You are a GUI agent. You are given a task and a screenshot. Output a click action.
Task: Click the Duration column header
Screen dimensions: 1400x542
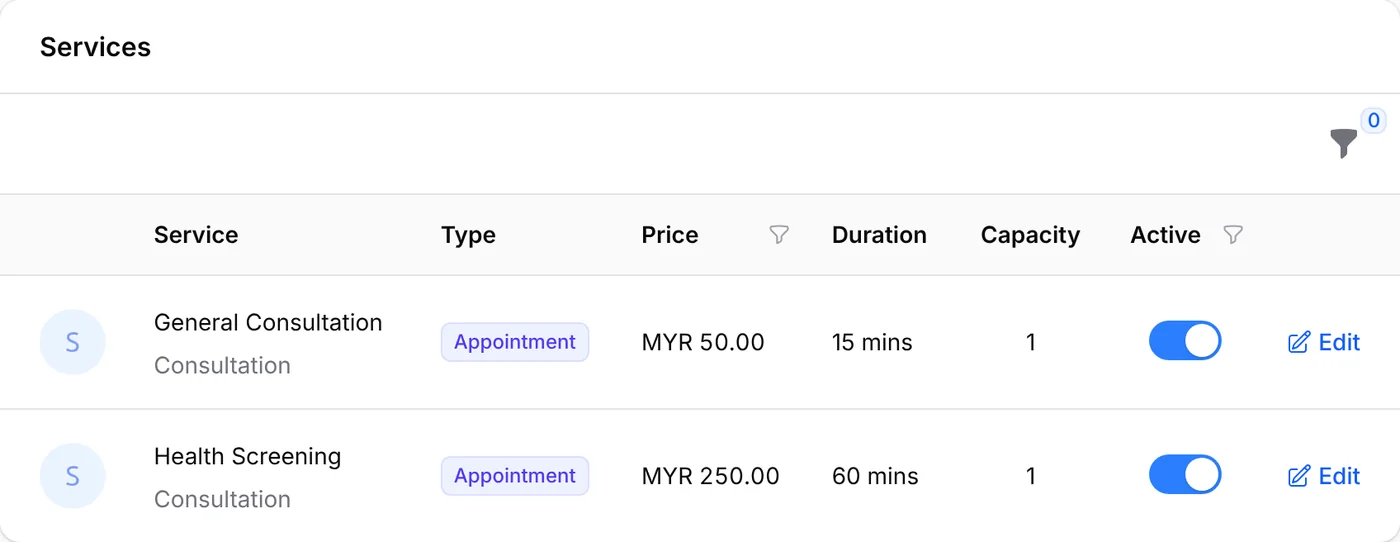(x=879, y=235)
